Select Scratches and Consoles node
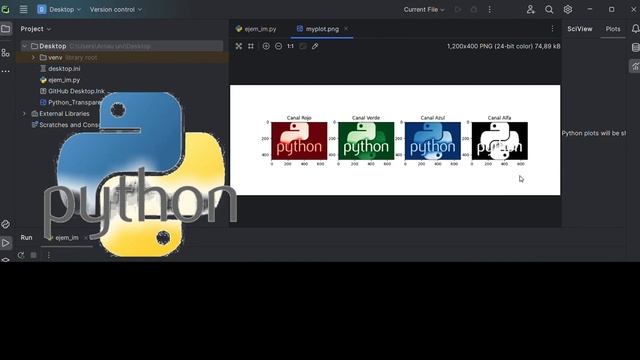The height and width of the screenshot is (360, 640). tap(65, 125)
